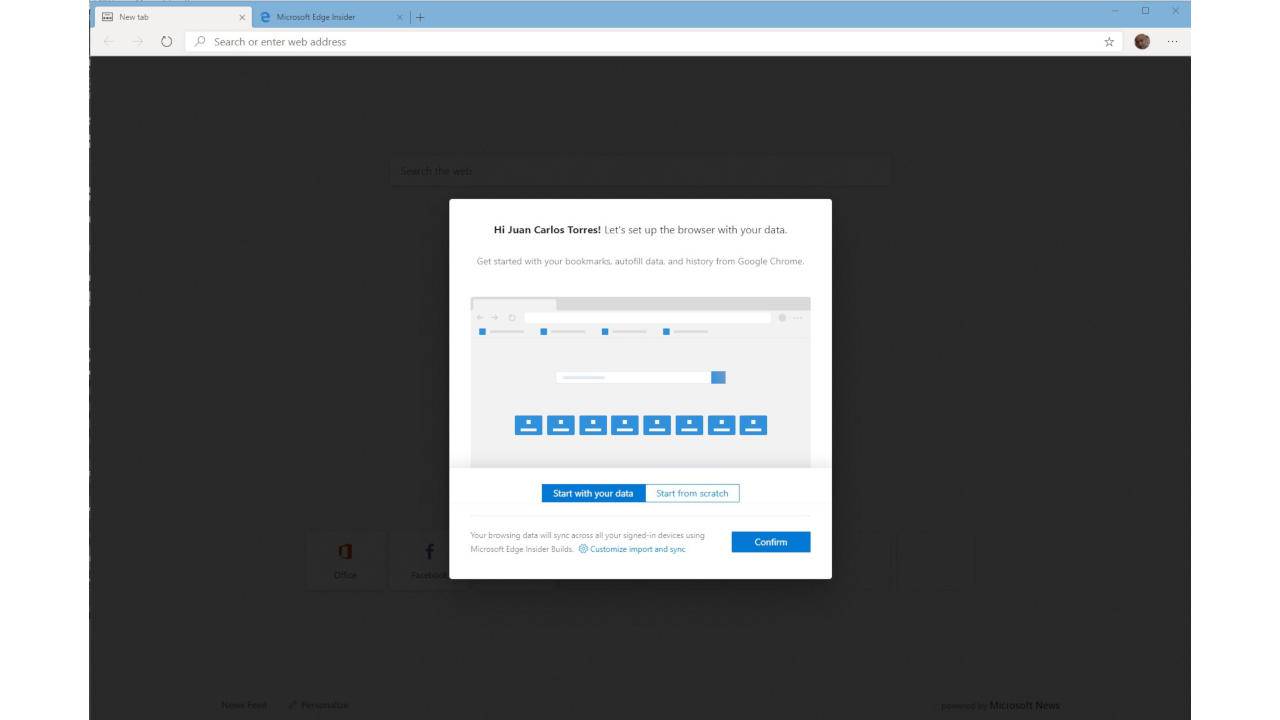
Task: Open the Office quick link tile
Action: click(x=345, y=560)
